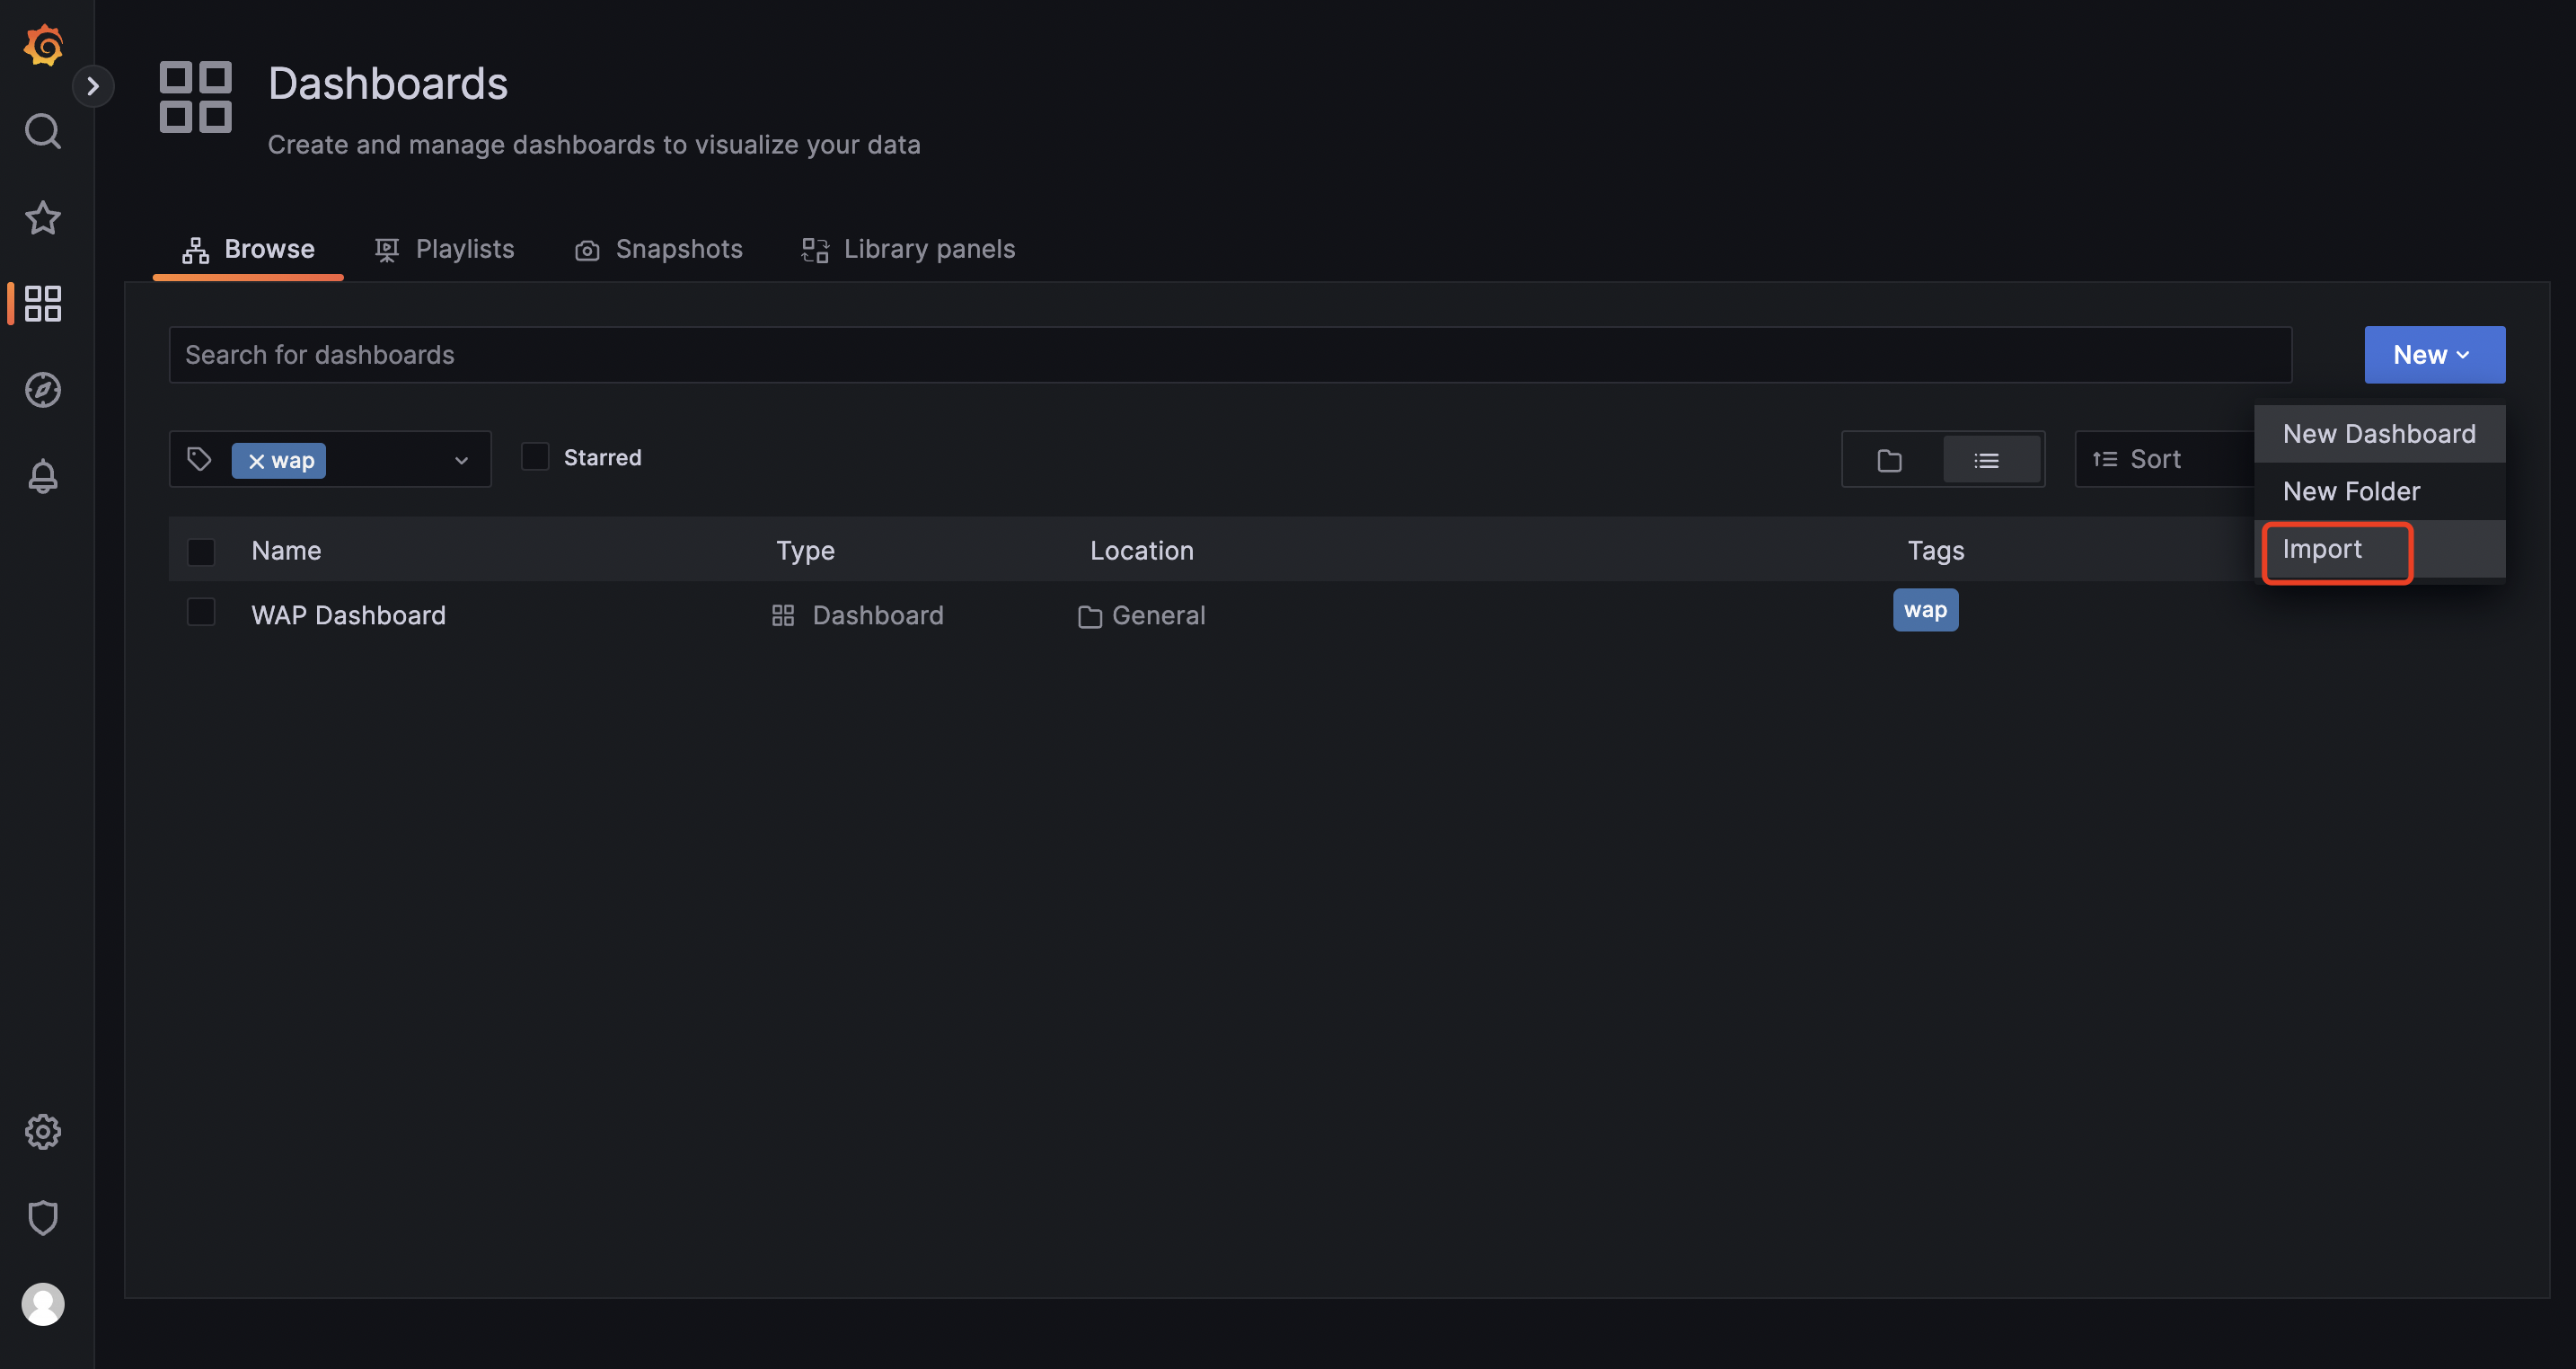Switch to folder view layout
2576x1369 pixels.
click(x=1889, y=460)
